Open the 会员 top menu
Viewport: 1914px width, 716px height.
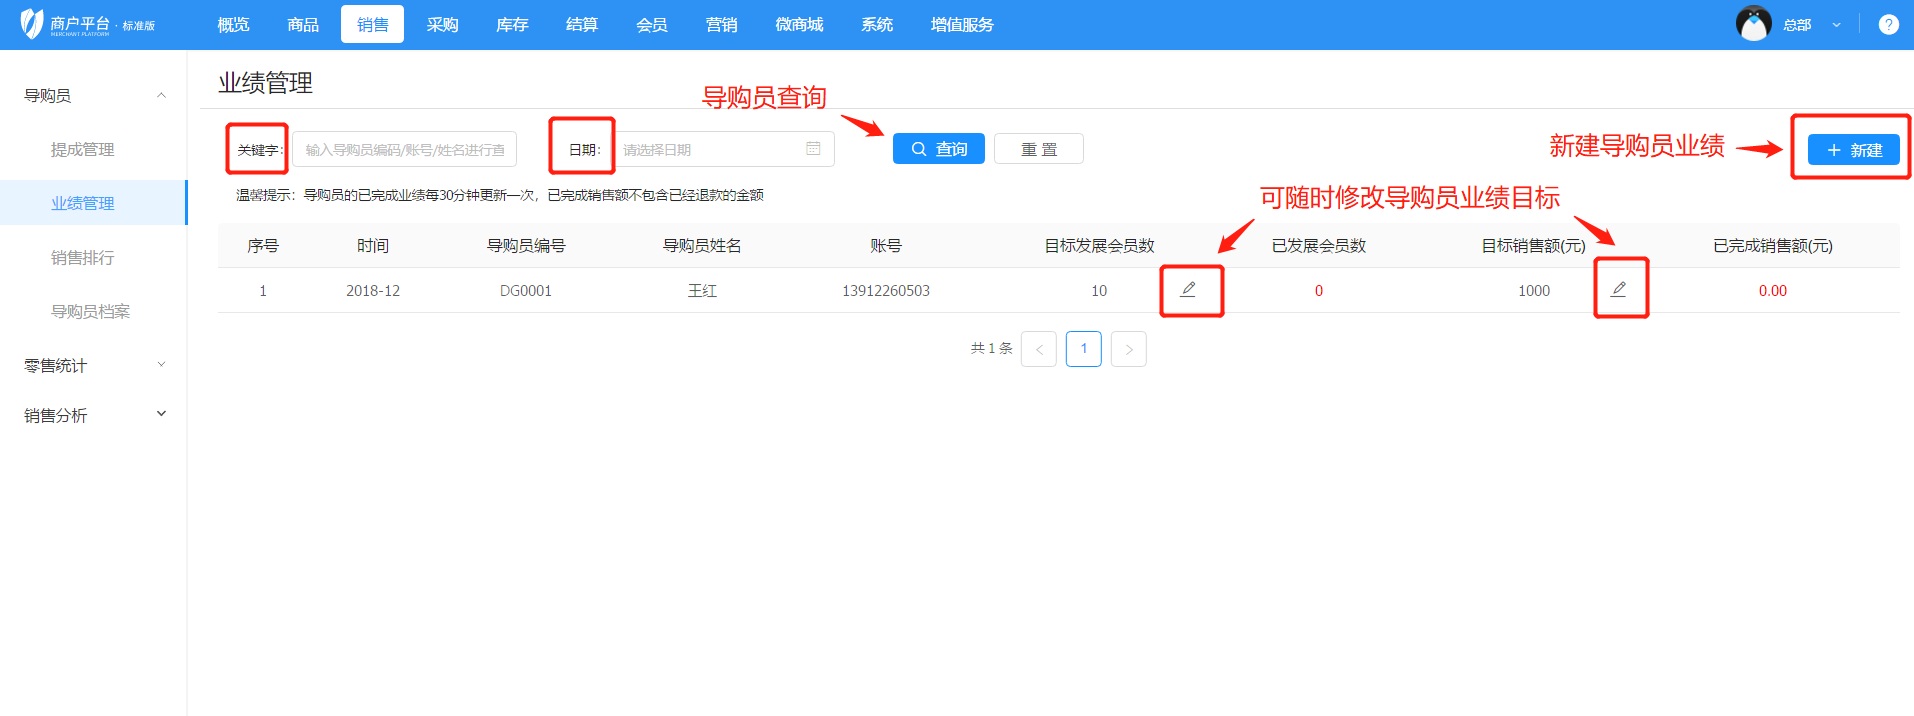coord(651,25)
